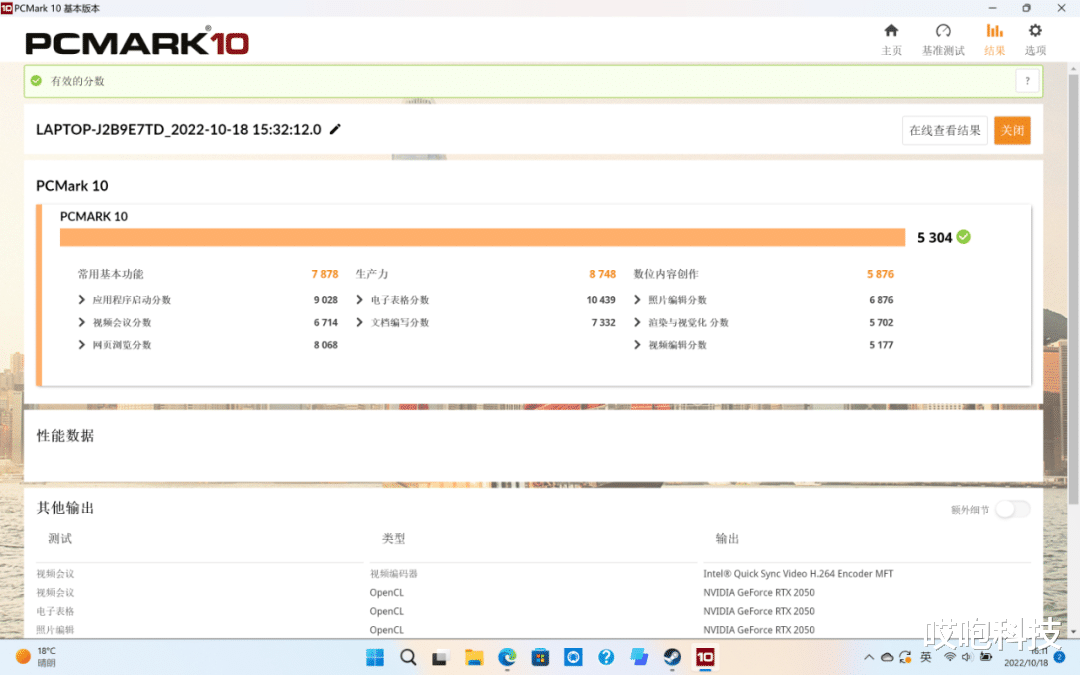Open Microsoft Edge from the taskbar
The height and width of the screenshot is (675, 1080).
(506, 658)
